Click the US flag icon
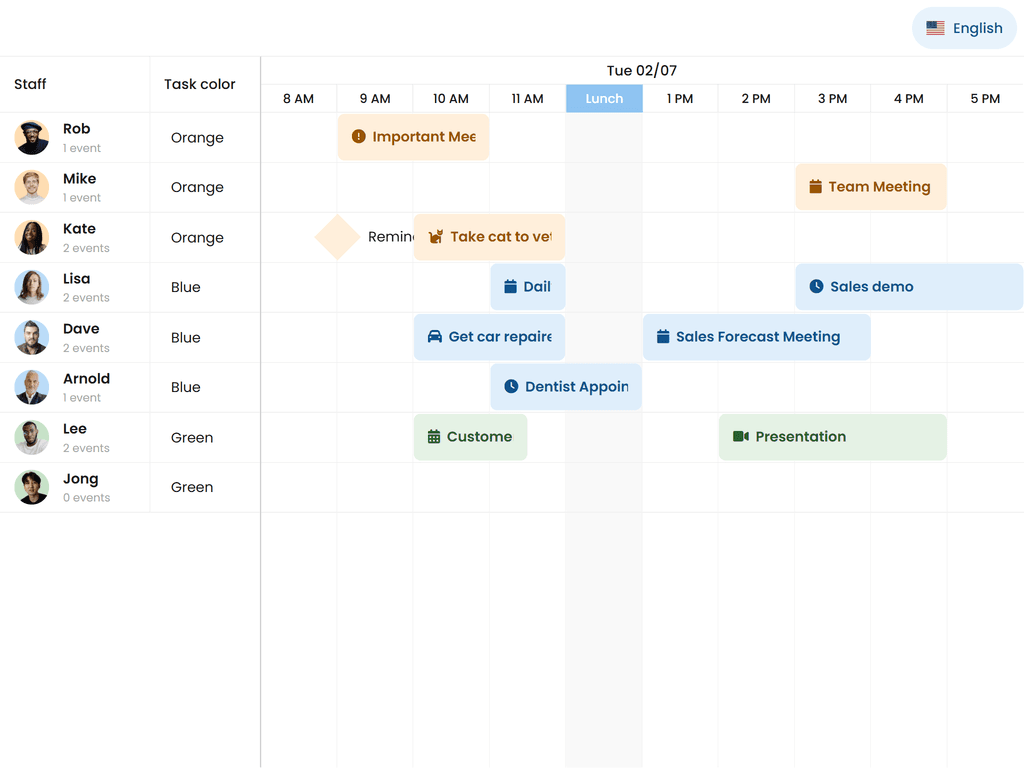This screenshot has width=1024, height=768. [935, 28]
